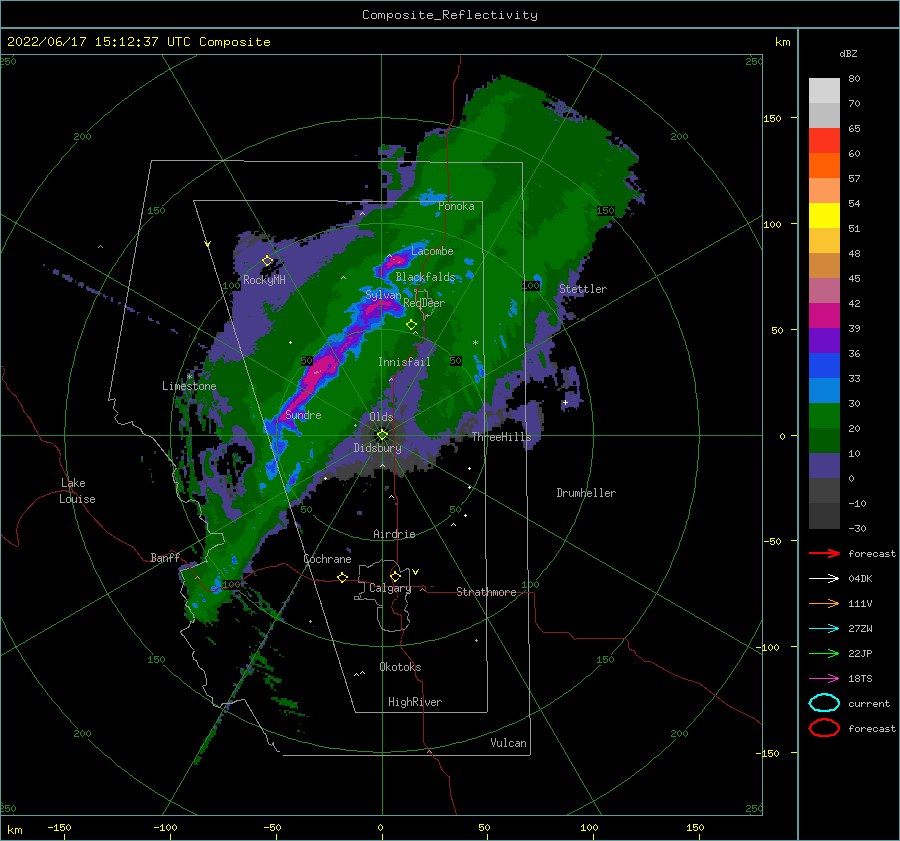Click the magenta reflectivity cell near Lacombe

coord(395,262)
